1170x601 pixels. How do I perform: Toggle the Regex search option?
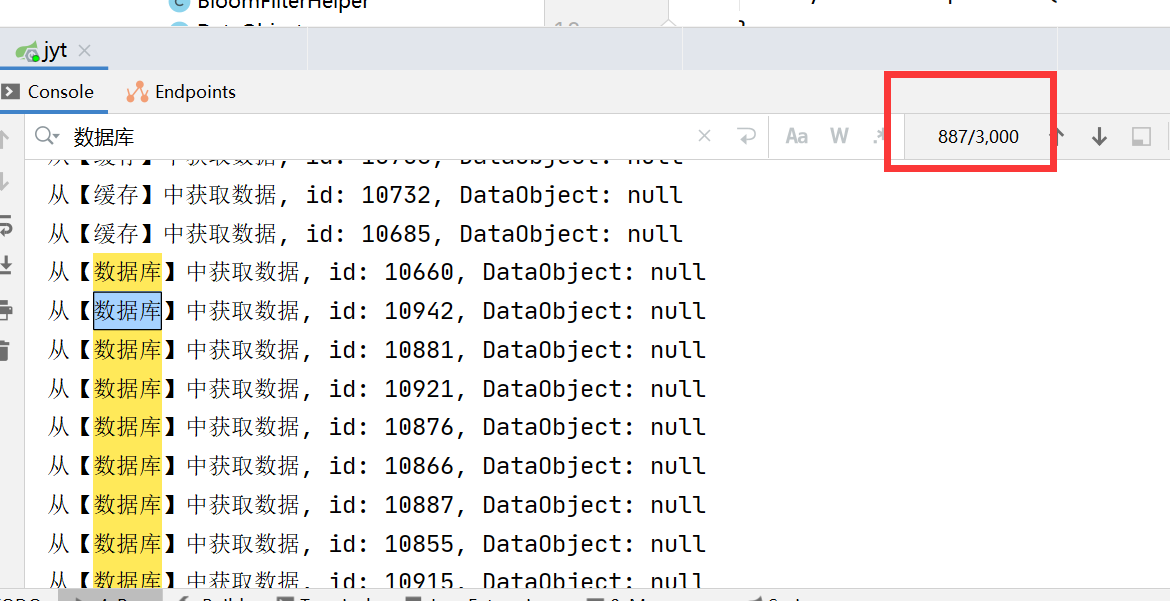(x=878, y=136)
